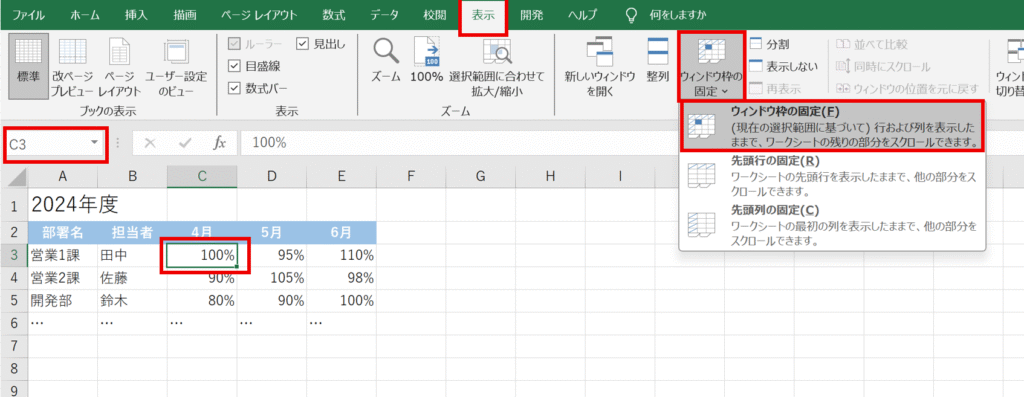1024x397 pixels.
Task: Select cell with 2024年度
Action: tap(63, 205)
